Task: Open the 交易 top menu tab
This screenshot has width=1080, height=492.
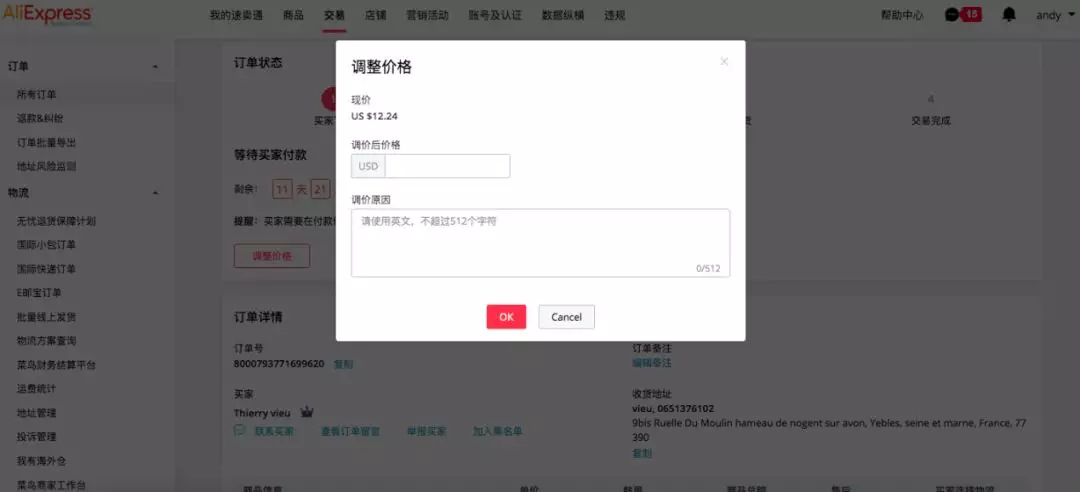Action: 334,15
